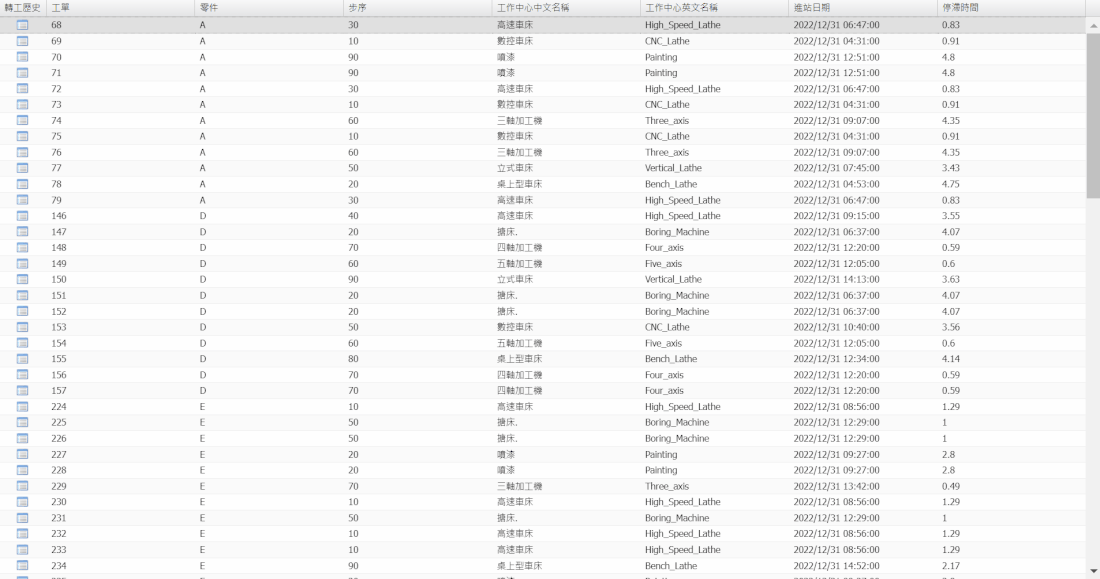1100x579 pixels.
Task: Sort by the 進站日期 column header
Action: tap(811, 8)
